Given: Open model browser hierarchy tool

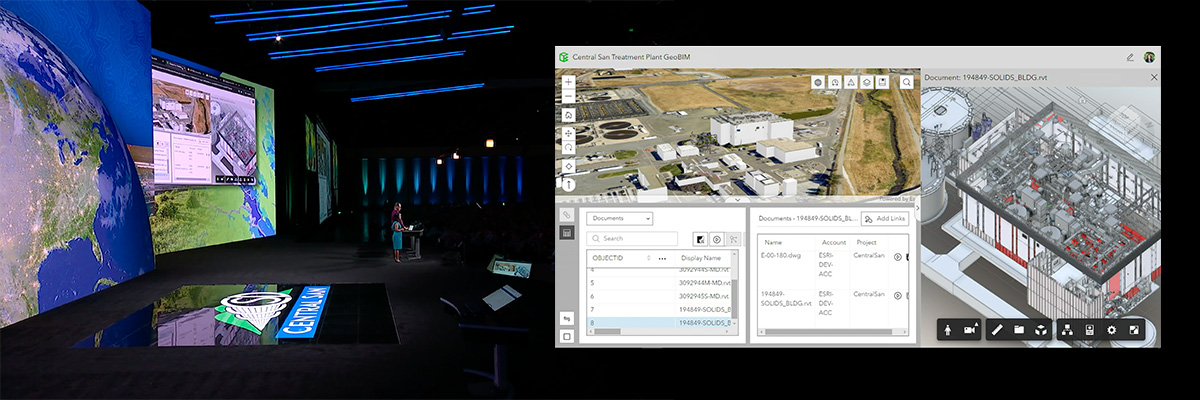Looking at the screenshot, I should tap(1067, 330).
